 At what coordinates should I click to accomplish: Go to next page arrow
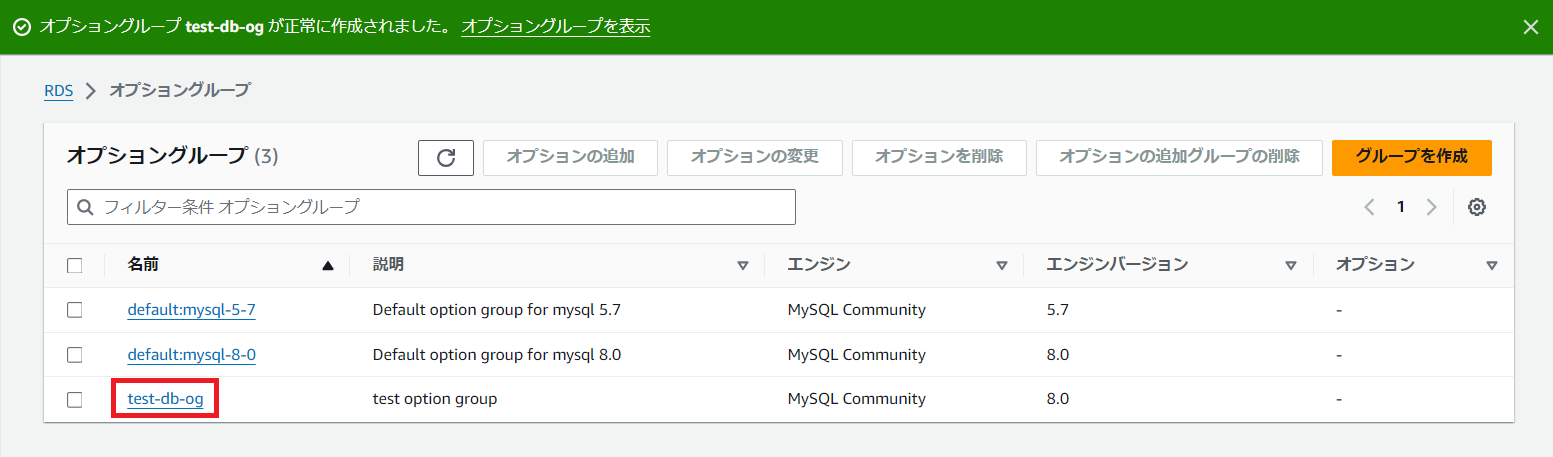[x=1431, y=207]
